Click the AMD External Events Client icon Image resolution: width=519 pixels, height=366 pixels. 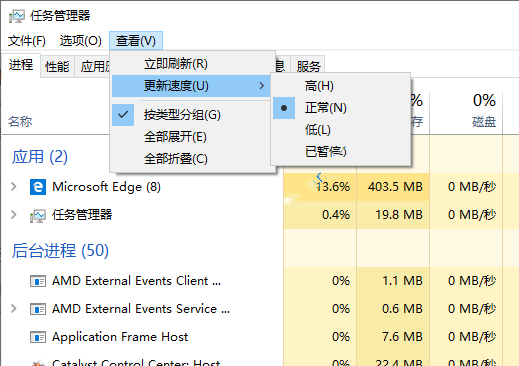tap(38, 281)
